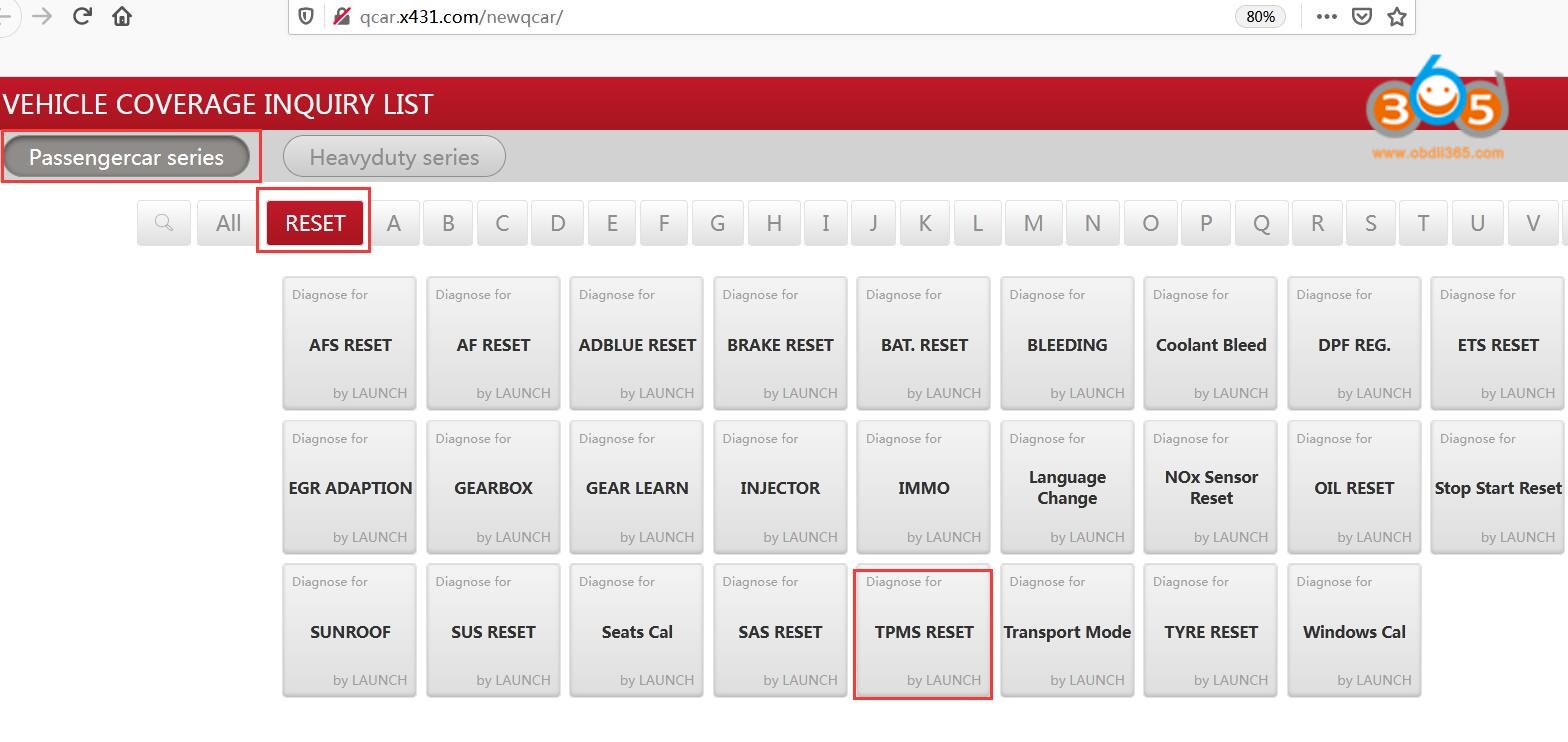Filter brands by letter U

click(1477, 223)
